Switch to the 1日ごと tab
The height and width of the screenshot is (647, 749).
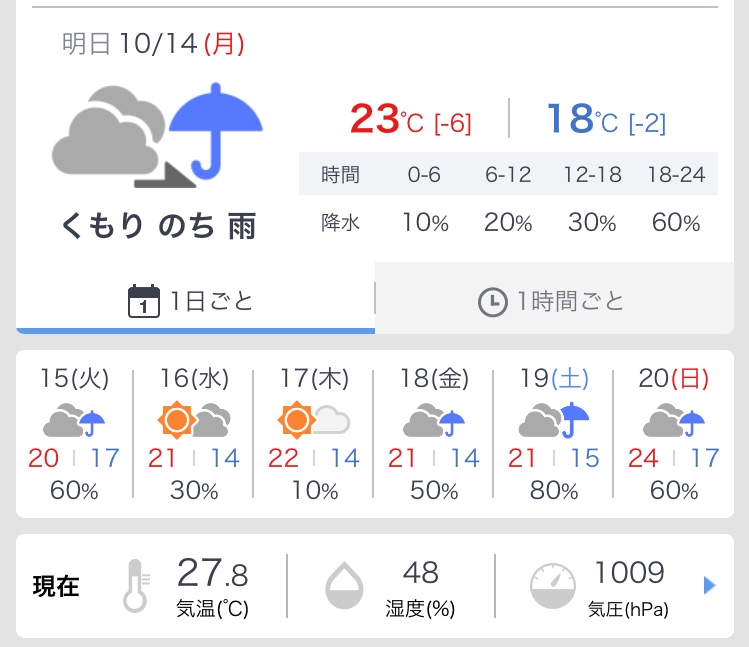click(x=195, y=301)
